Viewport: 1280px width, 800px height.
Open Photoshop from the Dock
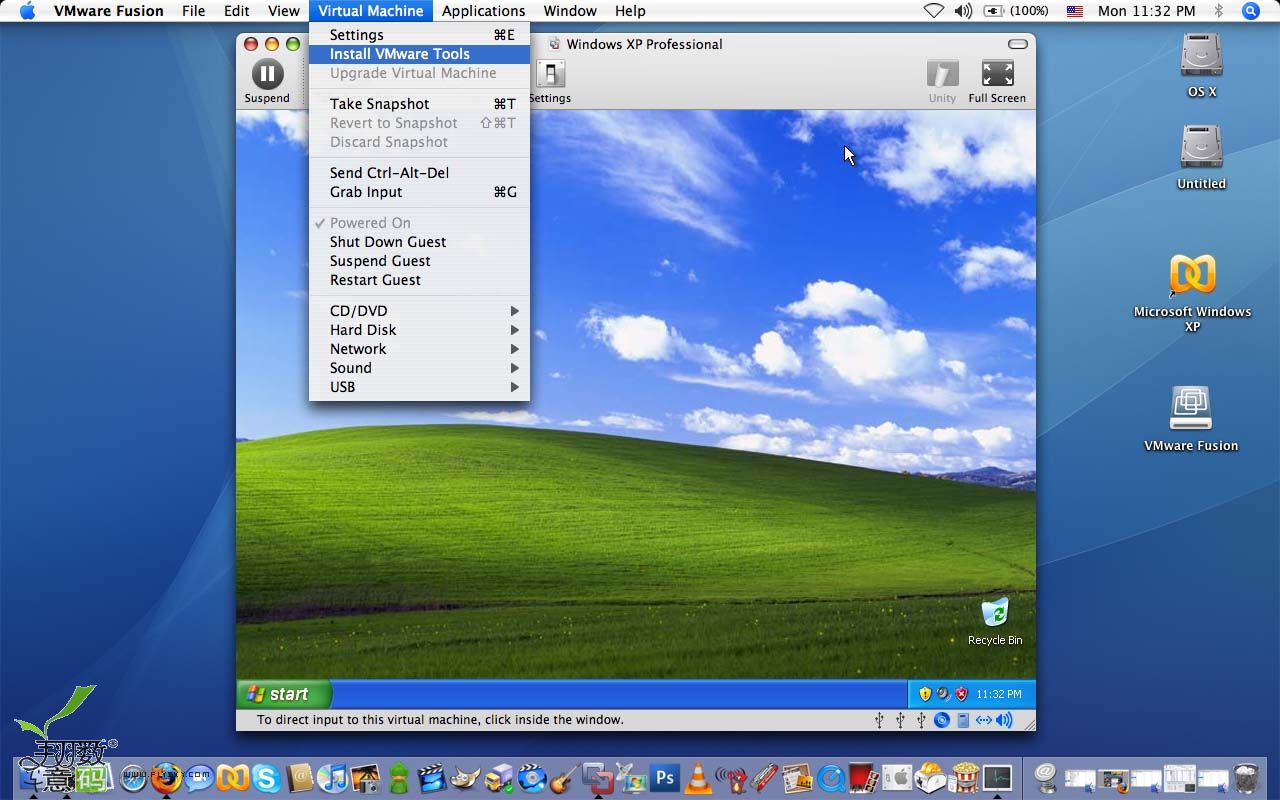coord(664,777)
